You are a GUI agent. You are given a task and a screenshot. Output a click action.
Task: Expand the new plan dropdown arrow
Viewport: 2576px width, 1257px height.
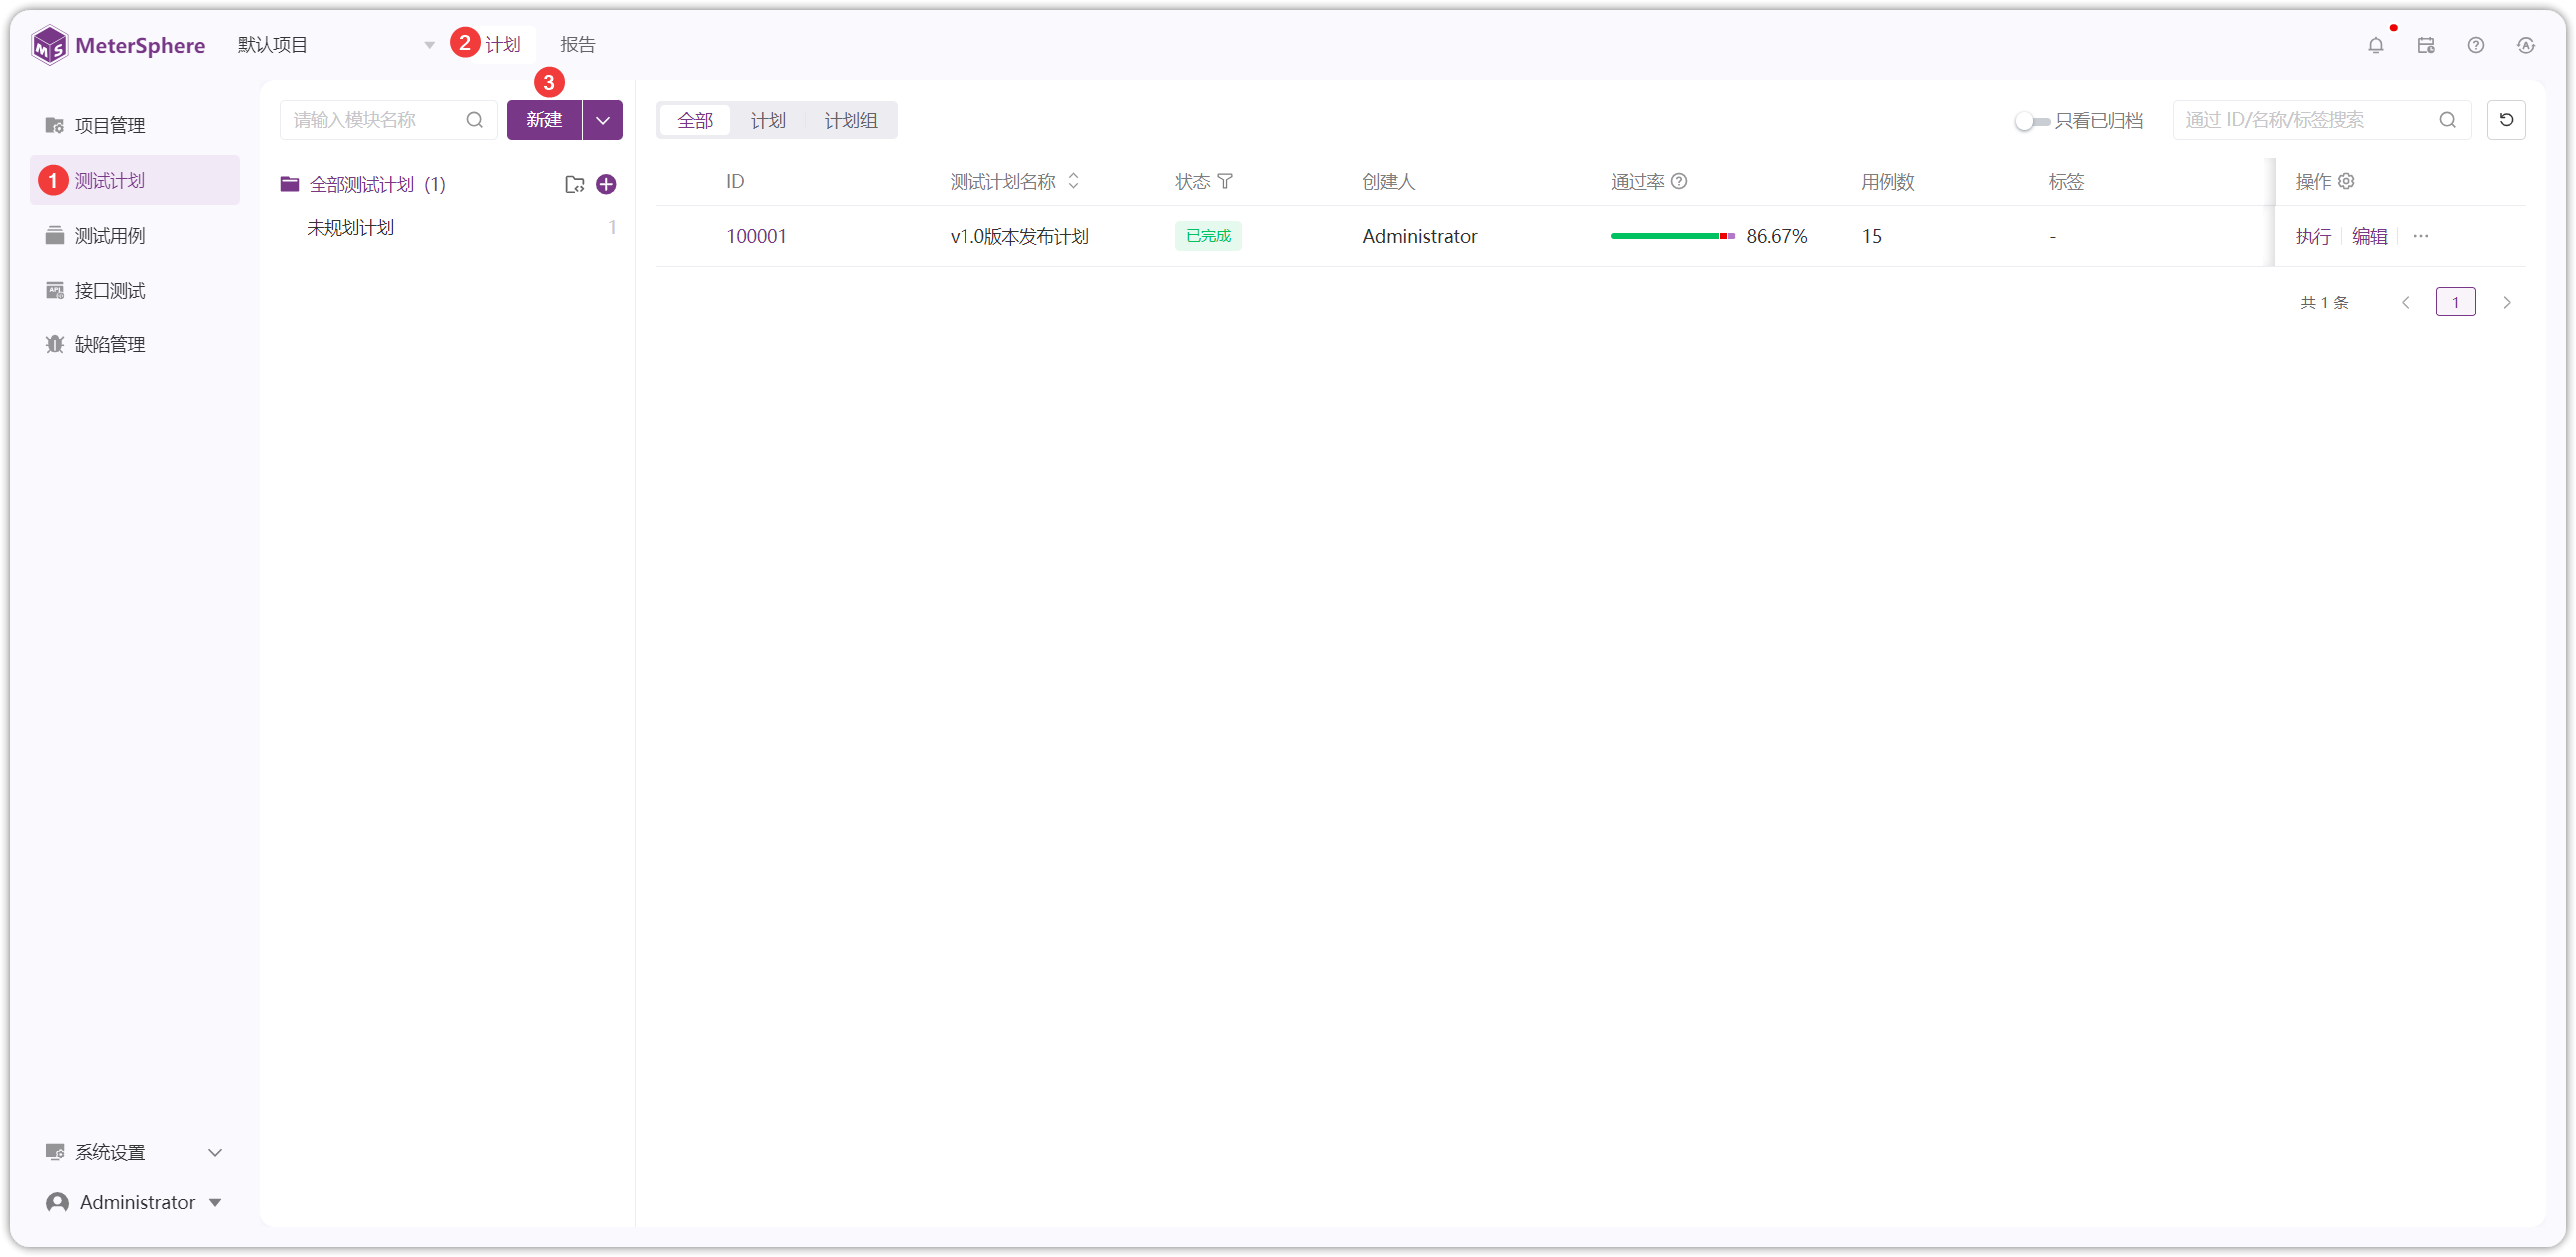click(603, 120)
